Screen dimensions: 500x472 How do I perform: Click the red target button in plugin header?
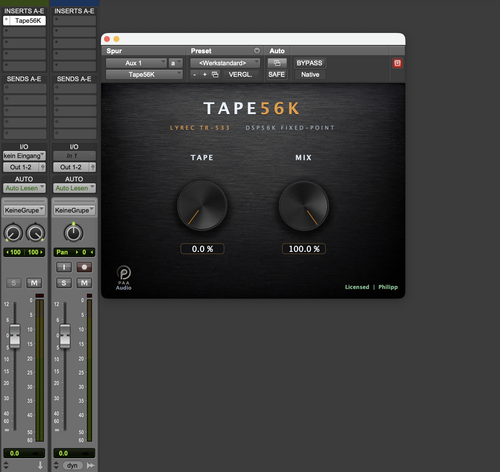click(397, 63)
